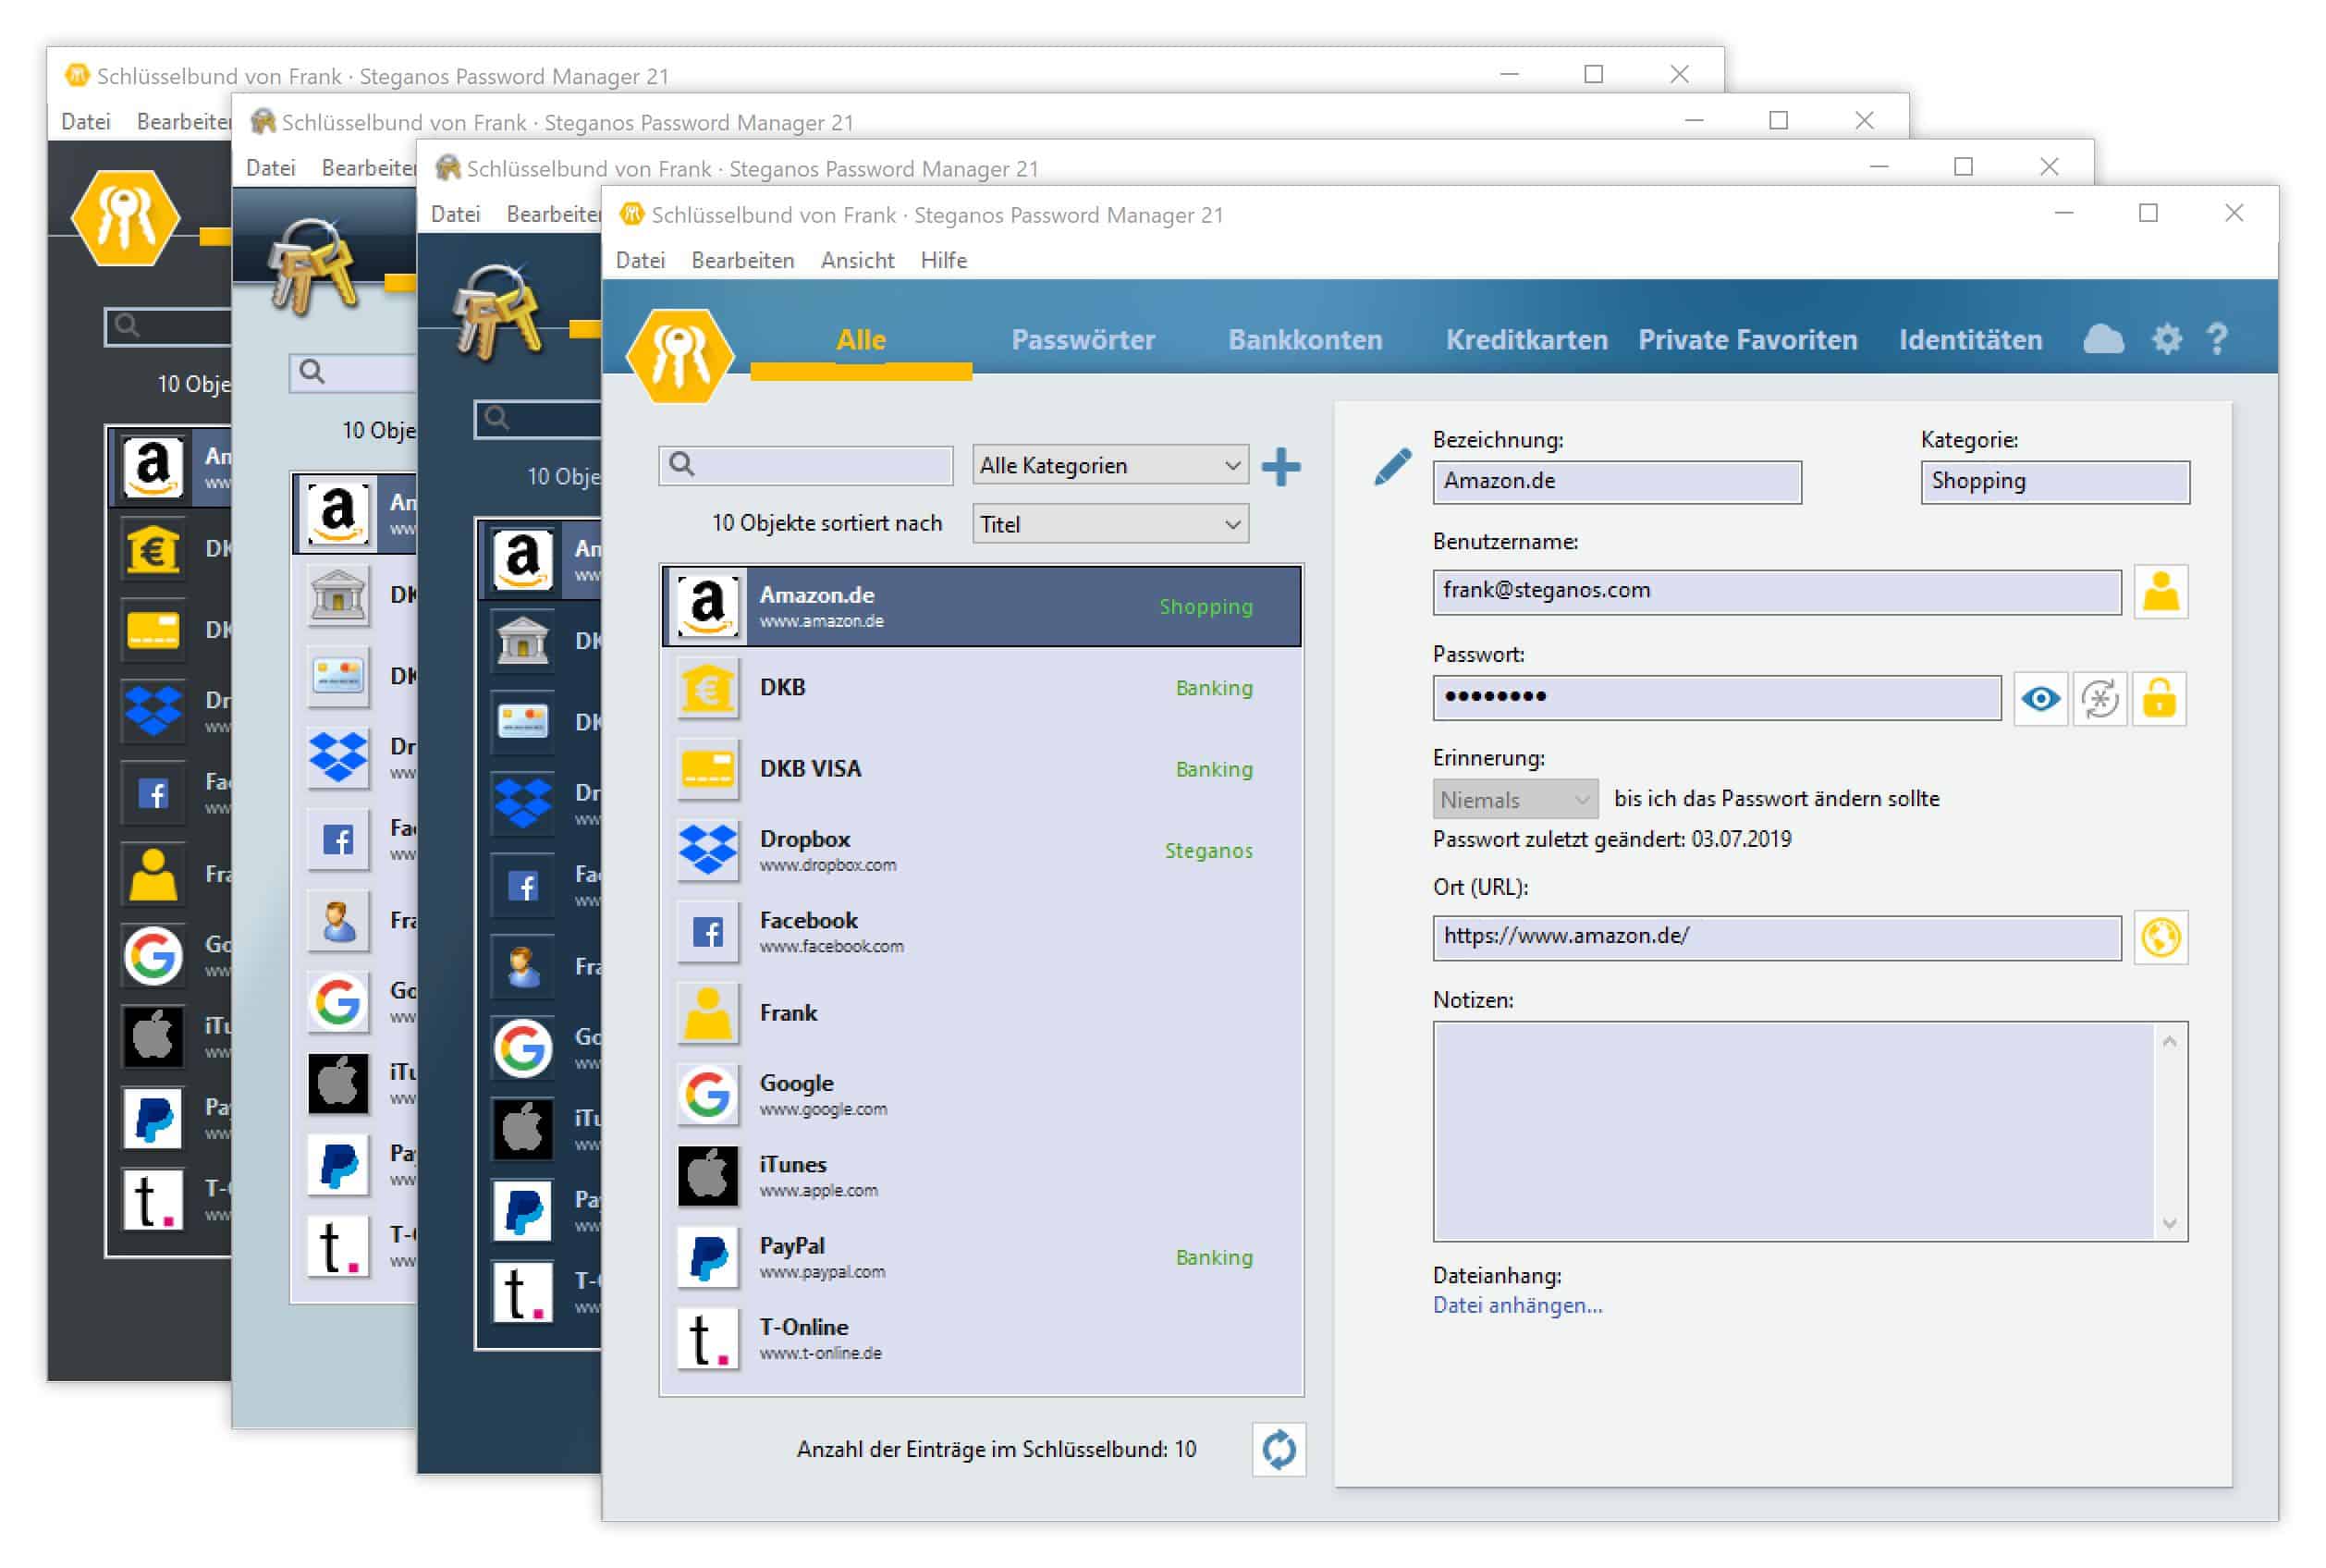Click the hexagon logo in the dark back window
The image size is (2326, 1568).
(x=125, y=216)
